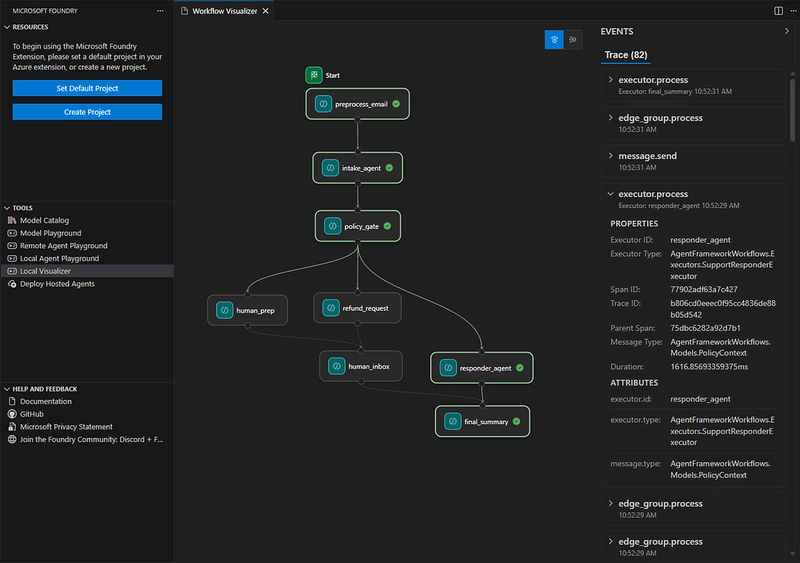Click the Events panel vertical scrollbar thumb
This screenshot has height=563, width=800.
point(792,110)
